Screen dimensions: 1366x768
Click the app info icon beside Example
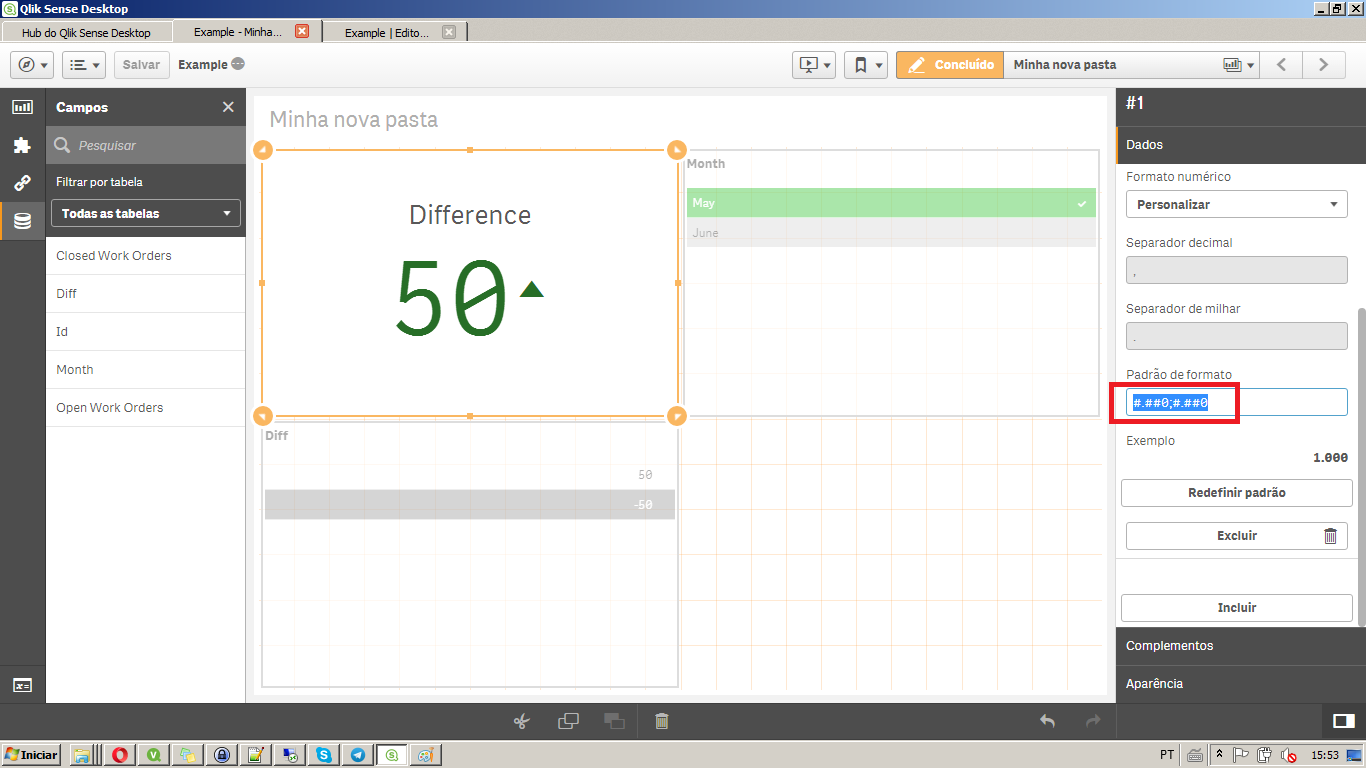click(x=238, y=64)
